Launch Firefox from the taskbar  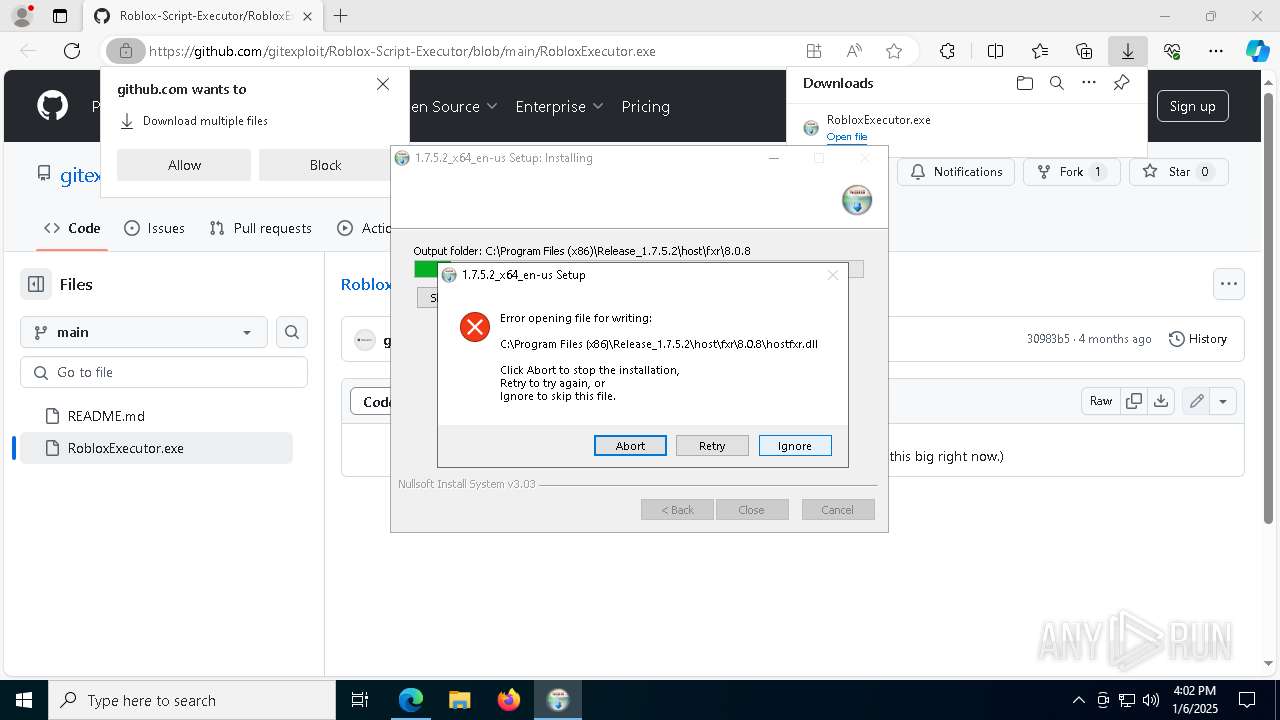click(509, 700)
